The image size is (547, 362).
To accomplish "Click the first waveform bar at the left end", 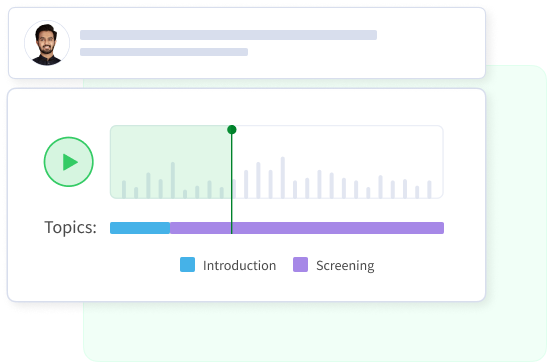I will pos(124,189).
